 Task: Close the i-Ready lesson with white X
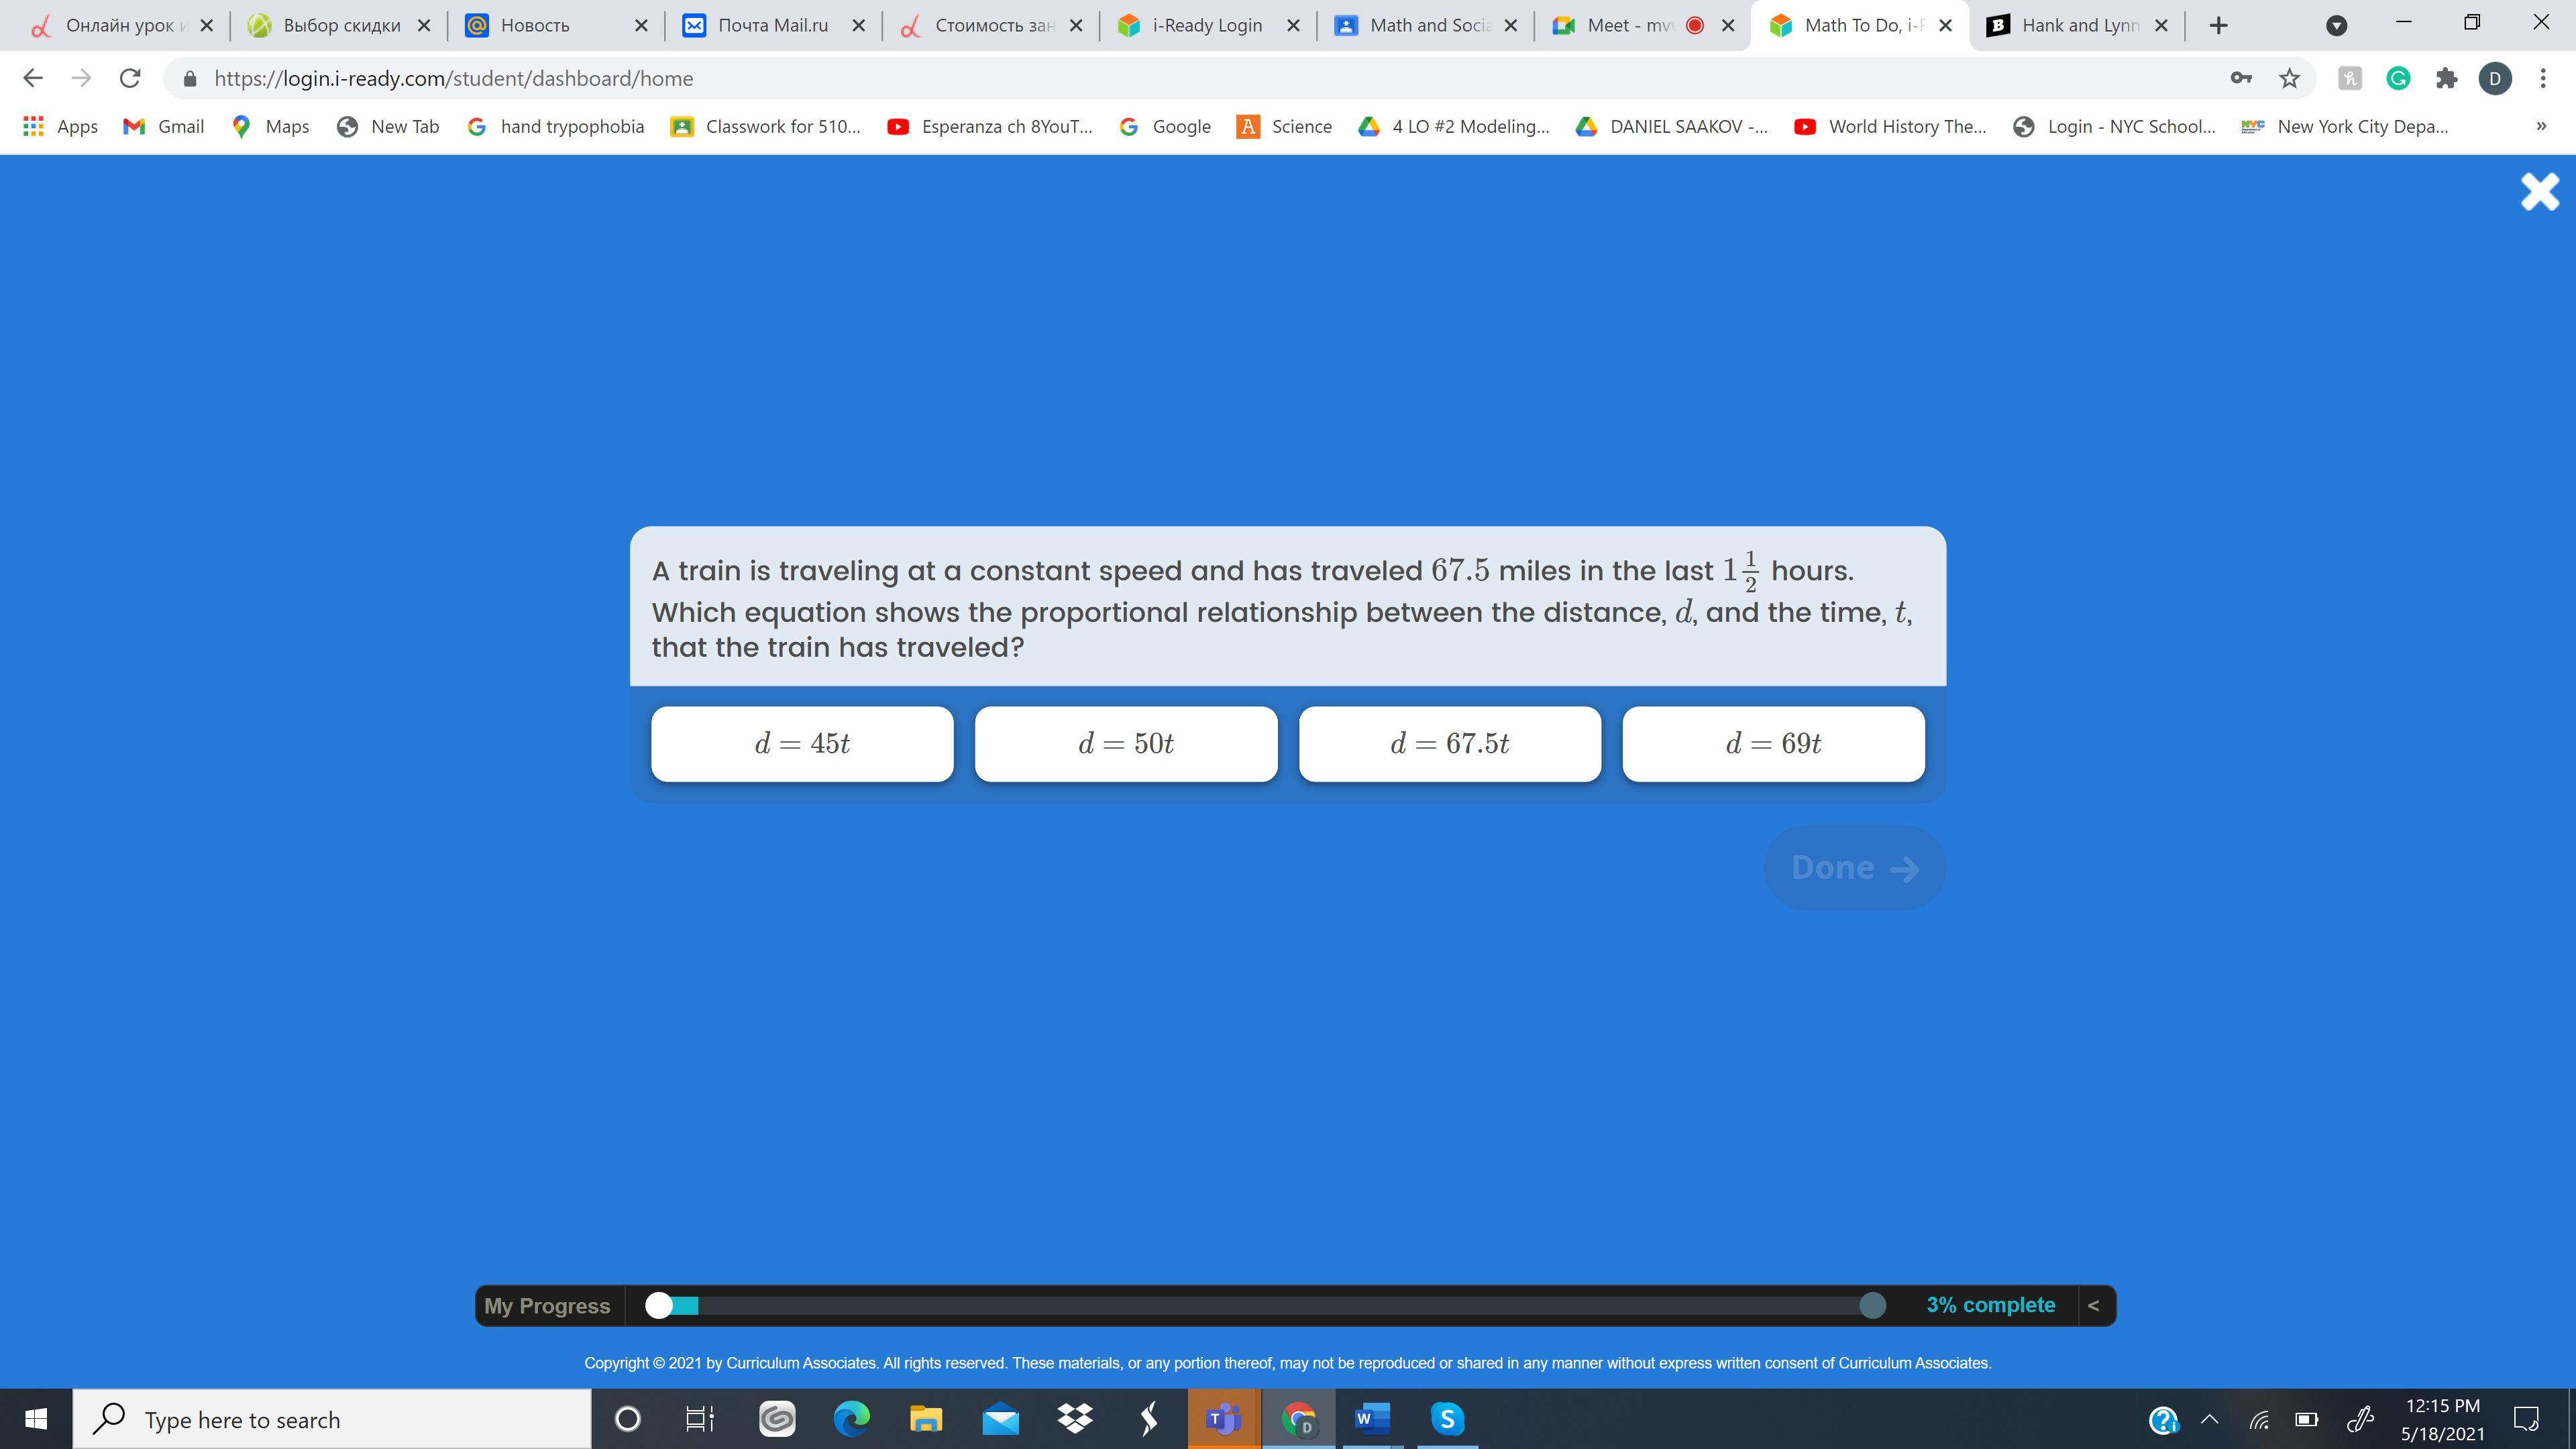pos(2539,192)
